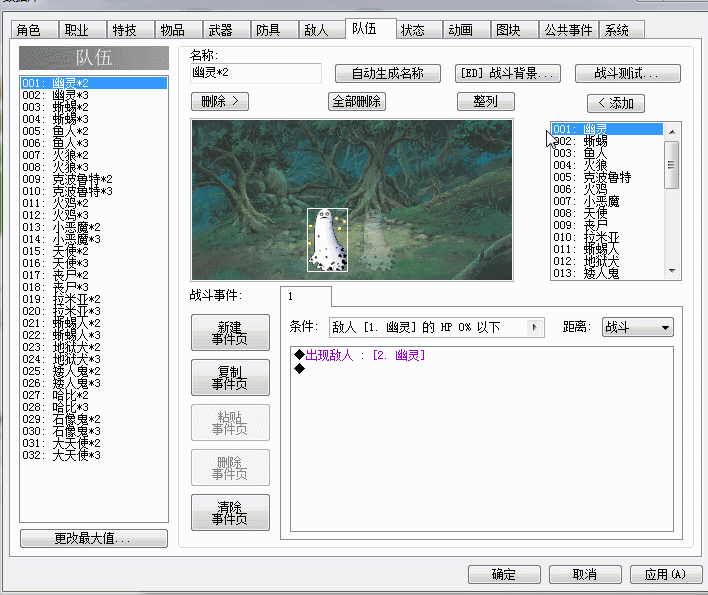Image resolution: width=708 pixels, height=595 pixels.
Task: Confirm with the 确定 button
Action: click(x=504, y=574)
